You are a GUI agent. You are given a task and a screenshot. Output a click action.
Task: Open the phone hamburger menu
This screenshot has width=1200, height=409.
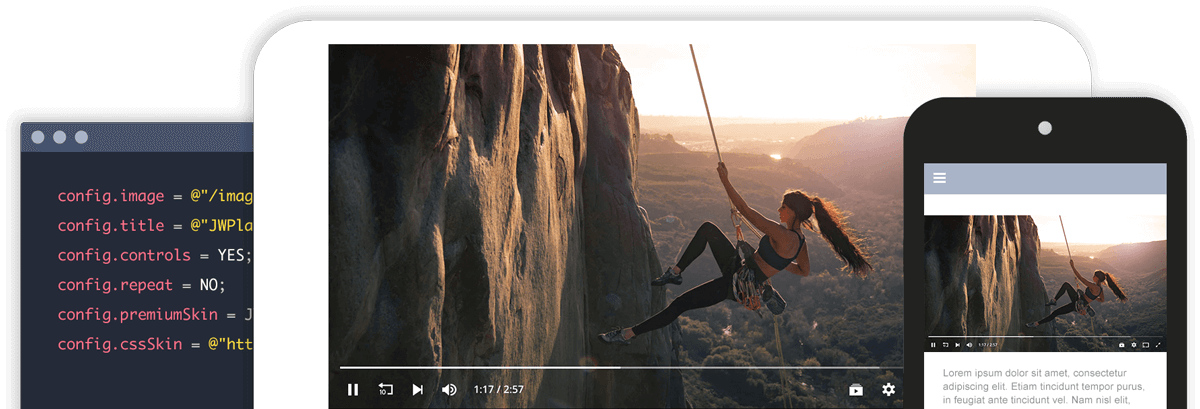[x=939, y=178]
